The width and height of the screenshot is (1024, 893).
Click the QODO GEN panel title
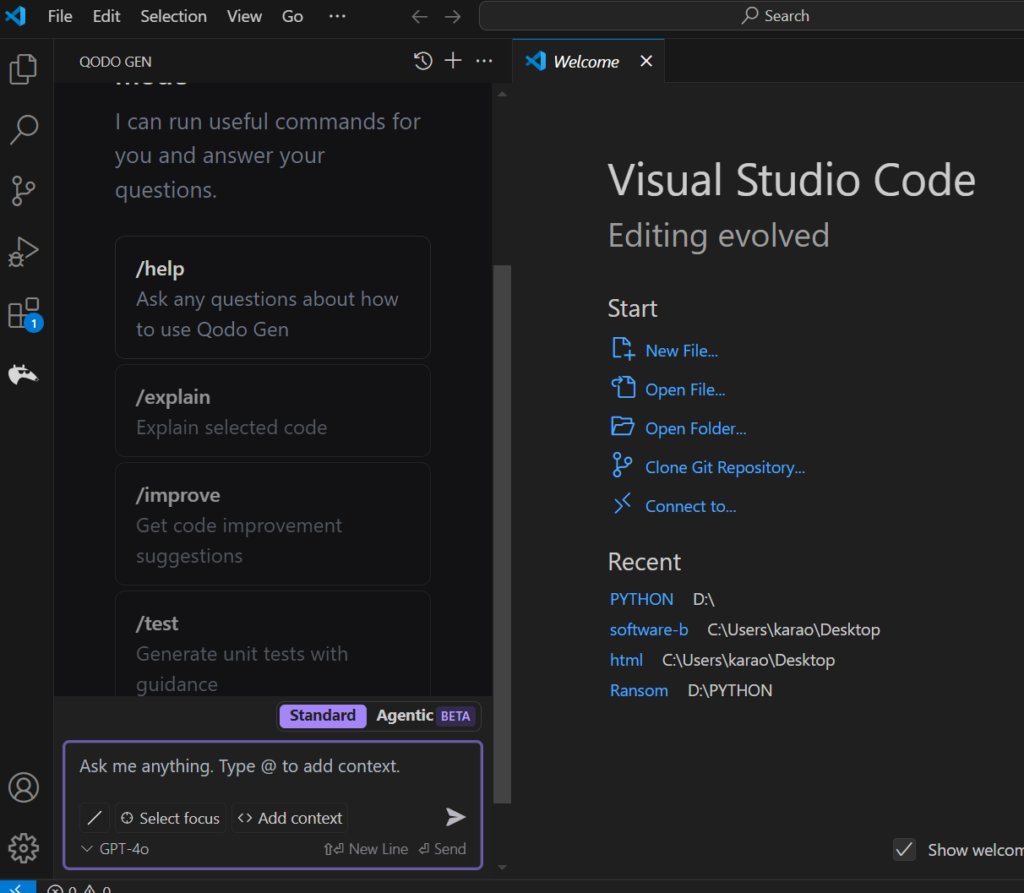115,61
